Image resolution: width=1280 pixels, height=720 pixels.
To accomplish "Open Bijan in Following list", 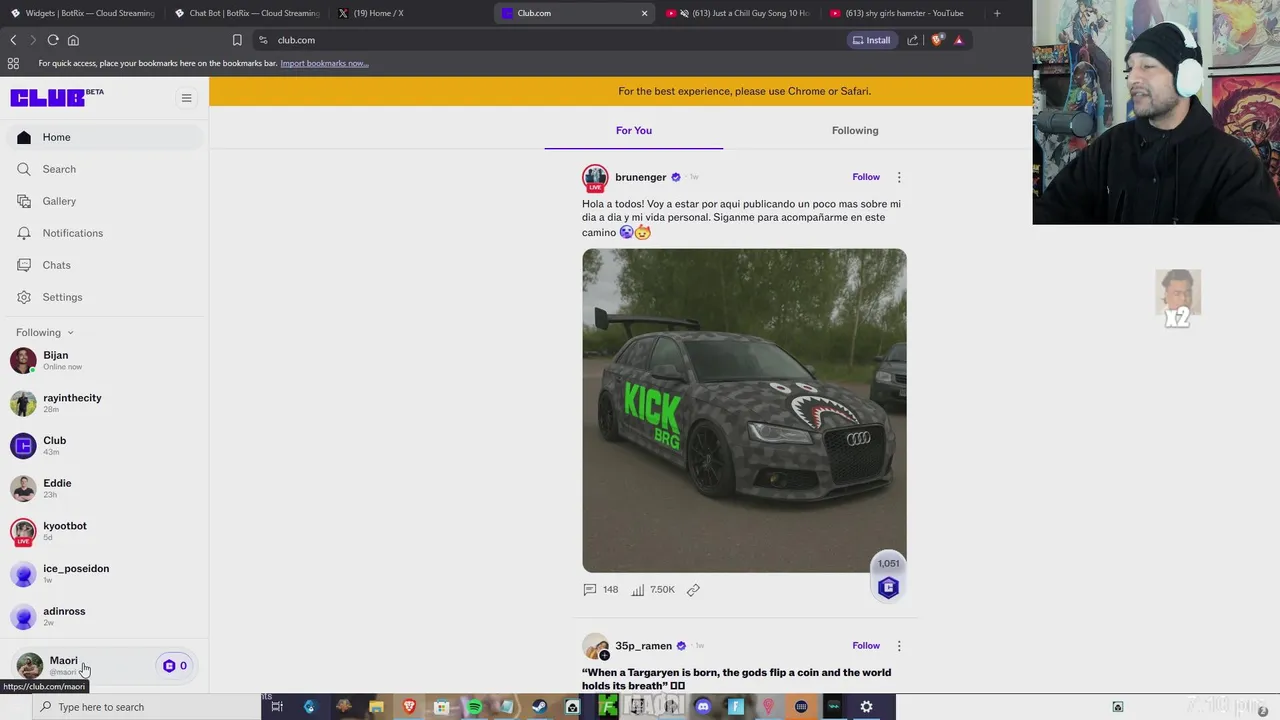I will [104, 360].
